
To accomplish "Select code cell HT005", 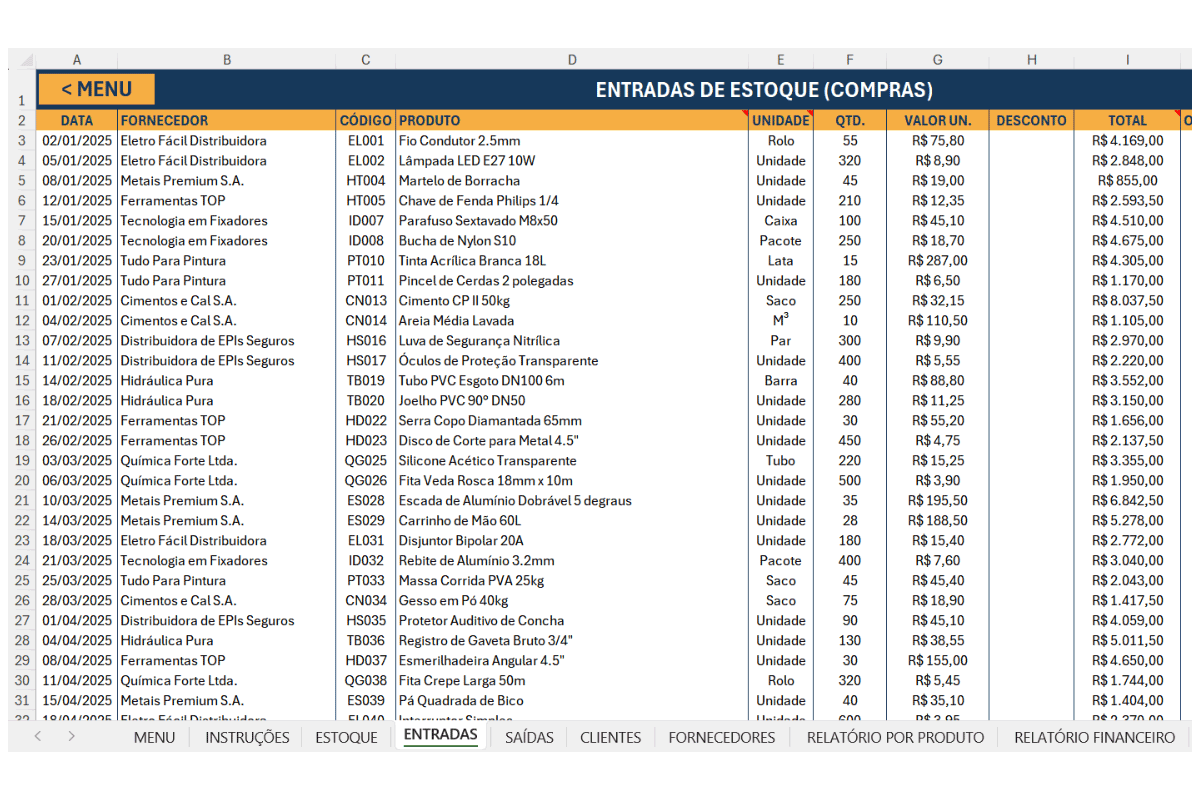I will (x=366, y=201).
